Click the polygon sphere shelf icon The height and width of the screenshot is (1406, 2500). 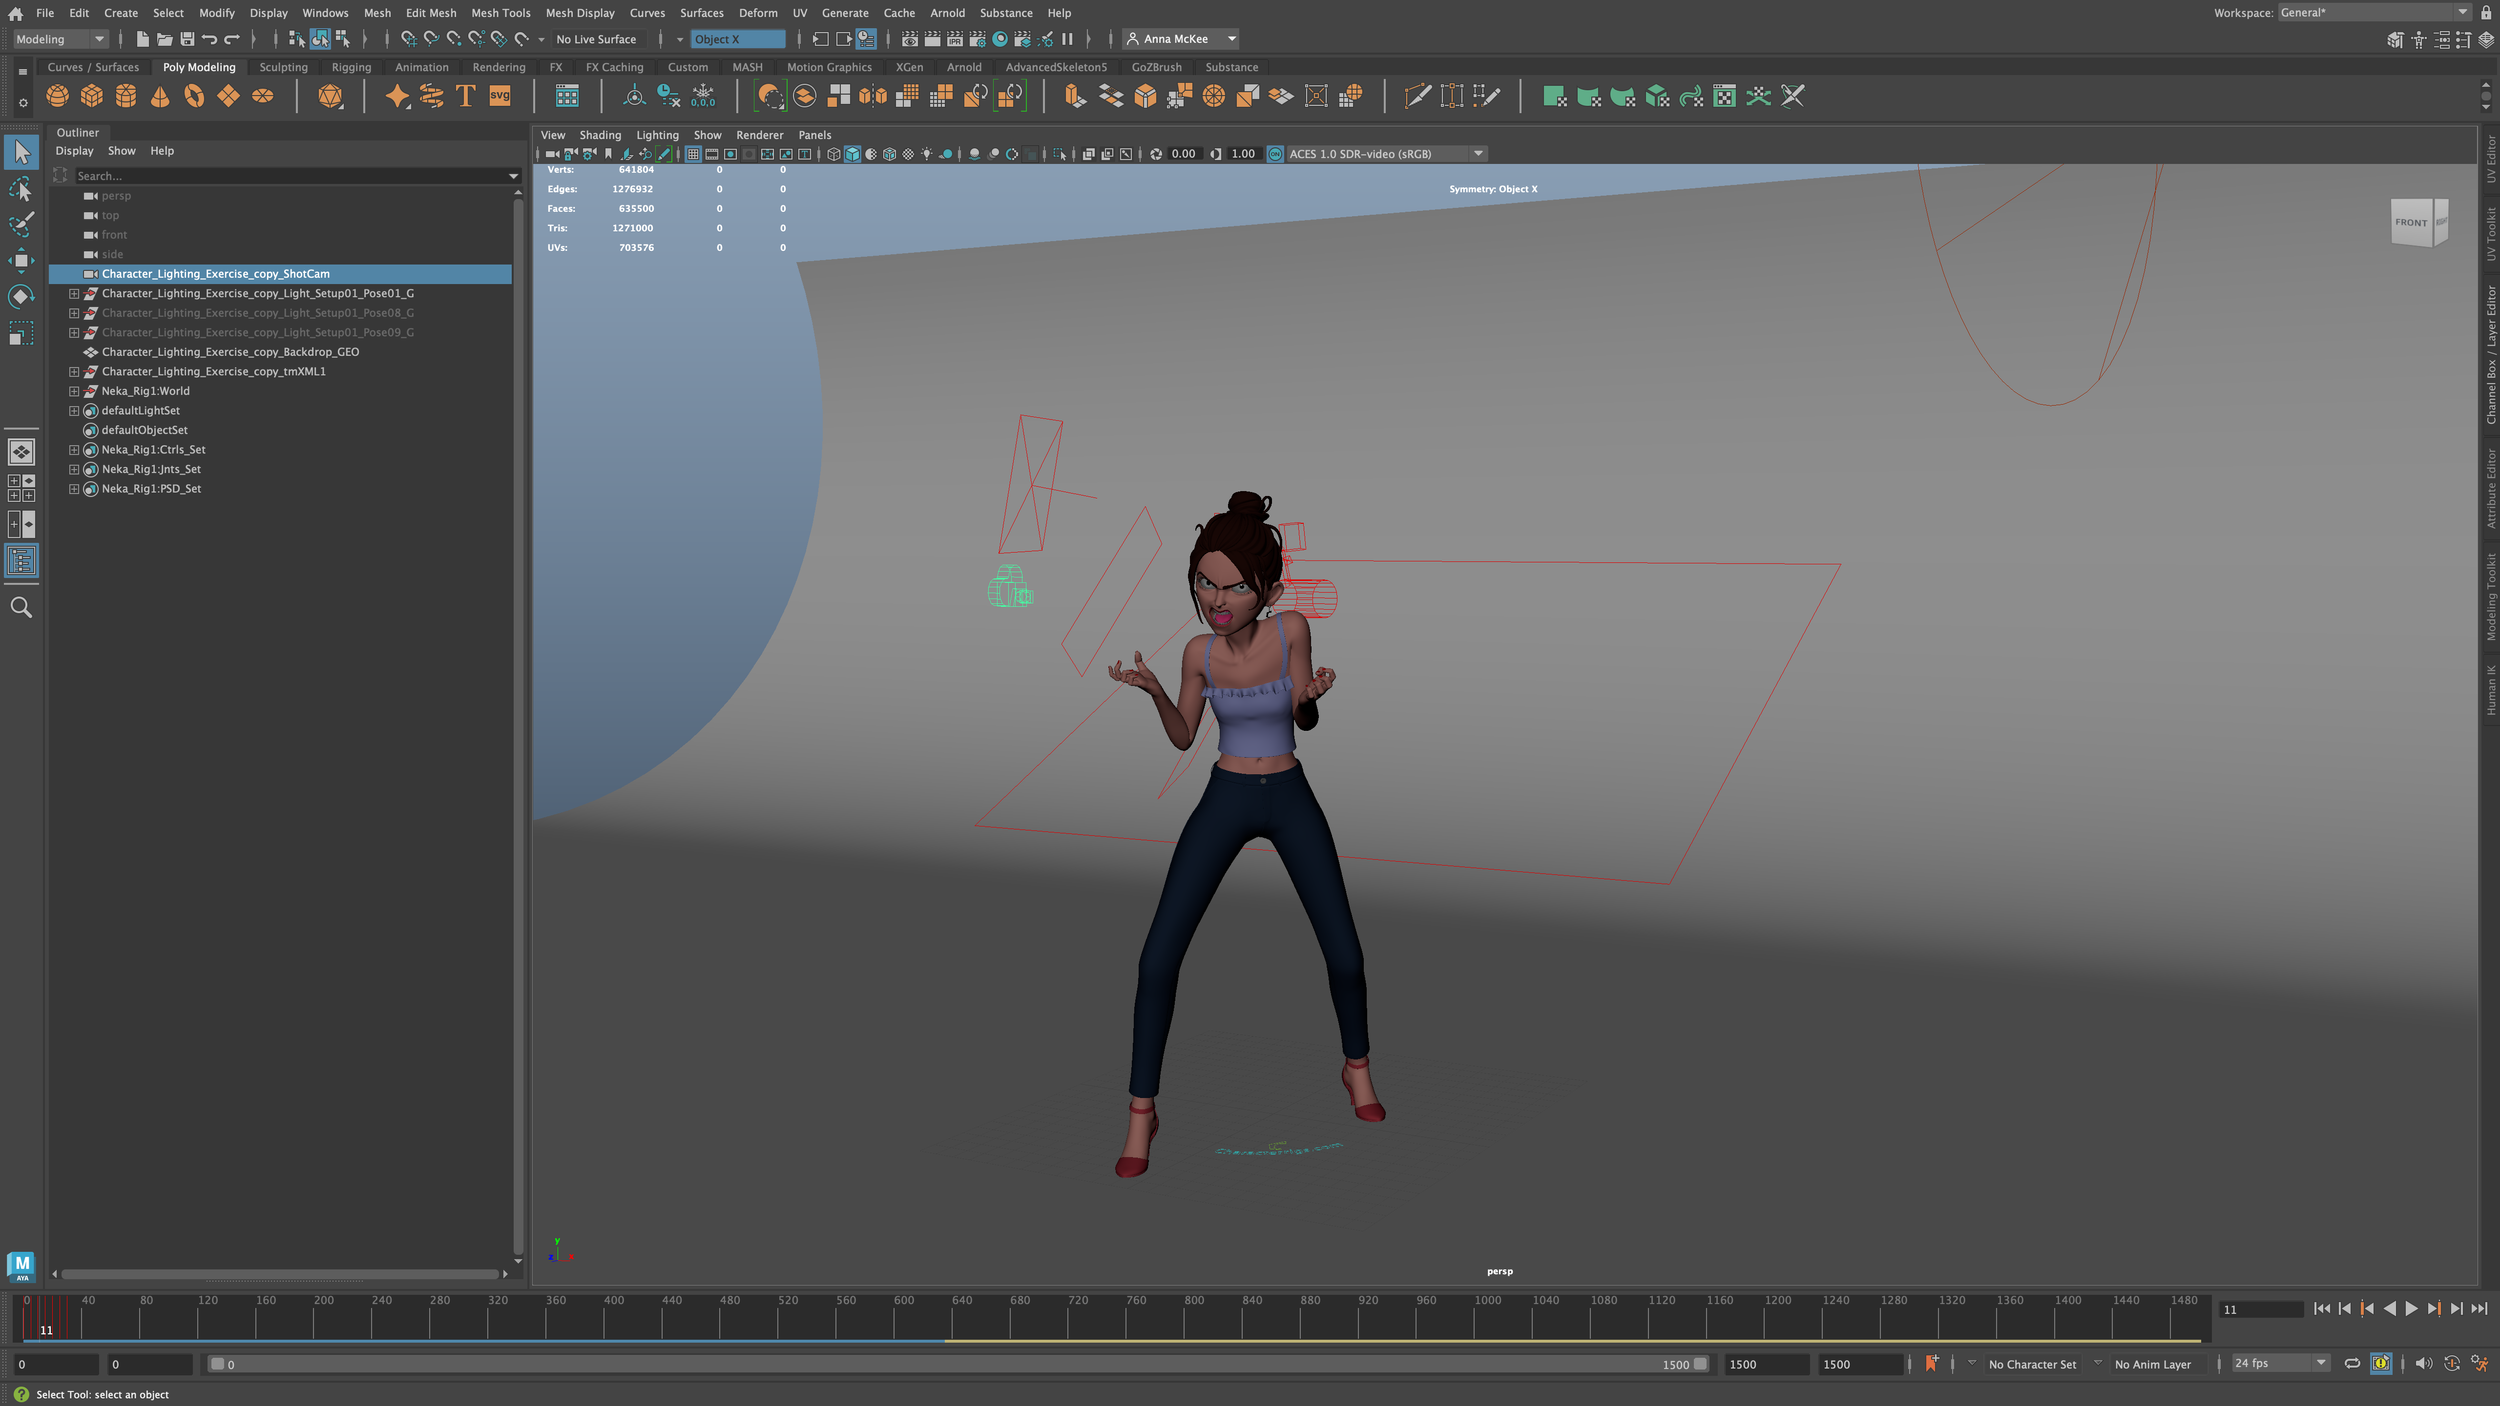tap(58, 96)
